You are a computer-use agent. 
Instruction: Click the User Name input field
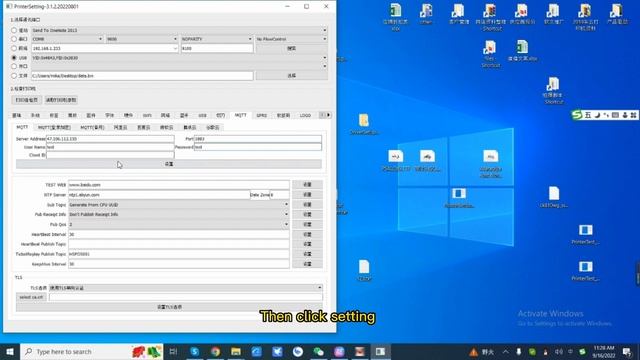(x=110, y=147)
